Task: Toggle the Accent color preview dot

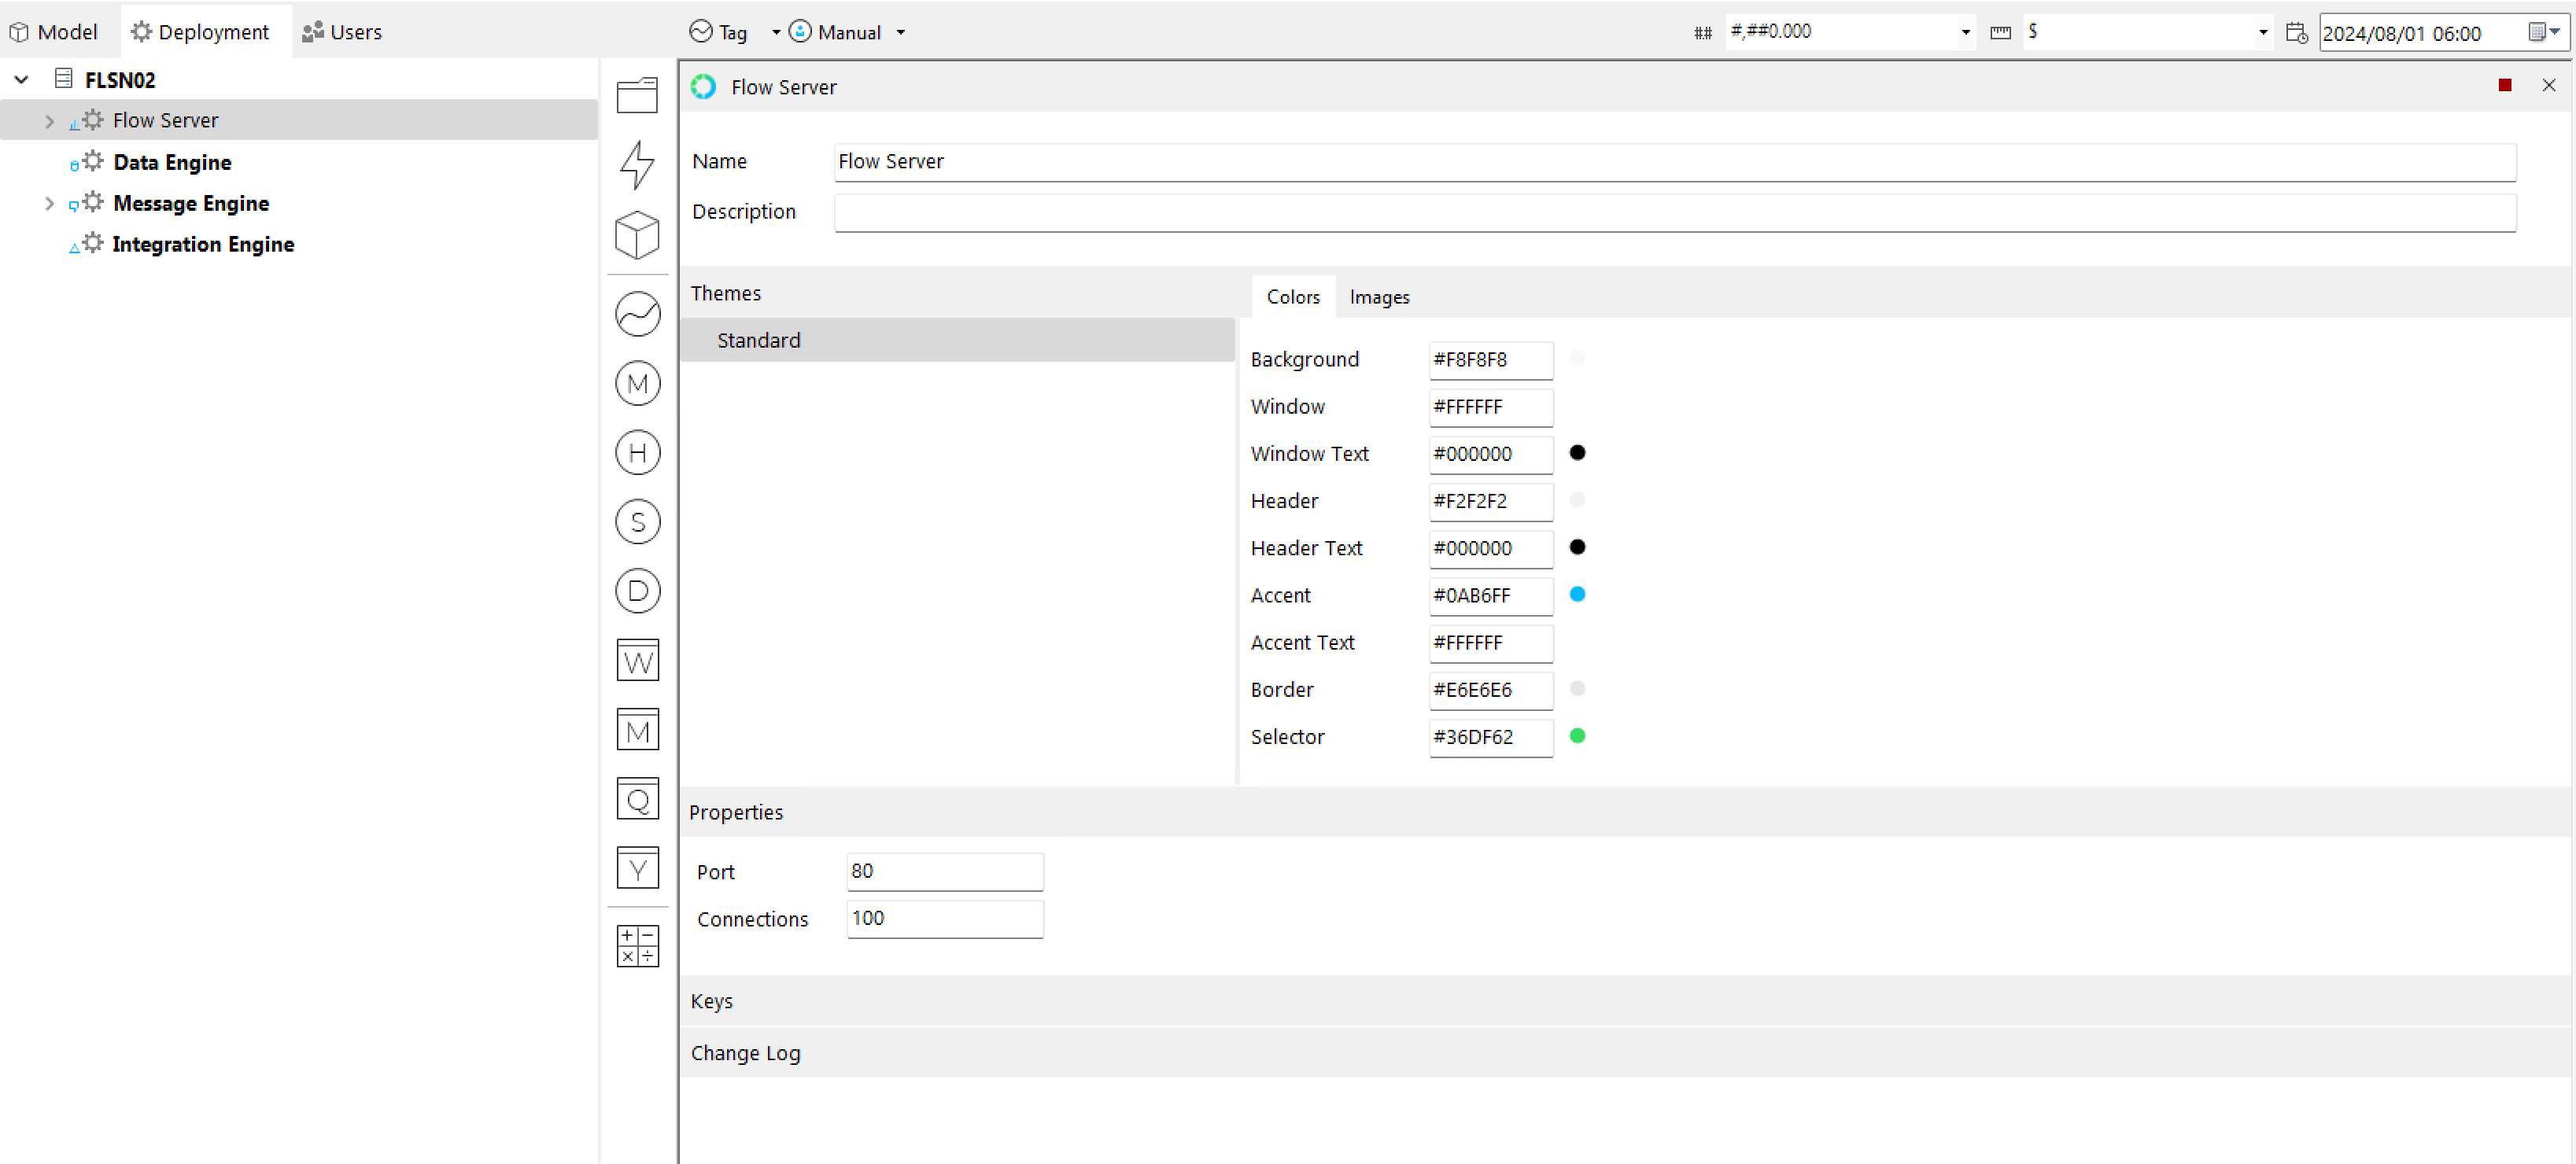Action: [1578, 594]
